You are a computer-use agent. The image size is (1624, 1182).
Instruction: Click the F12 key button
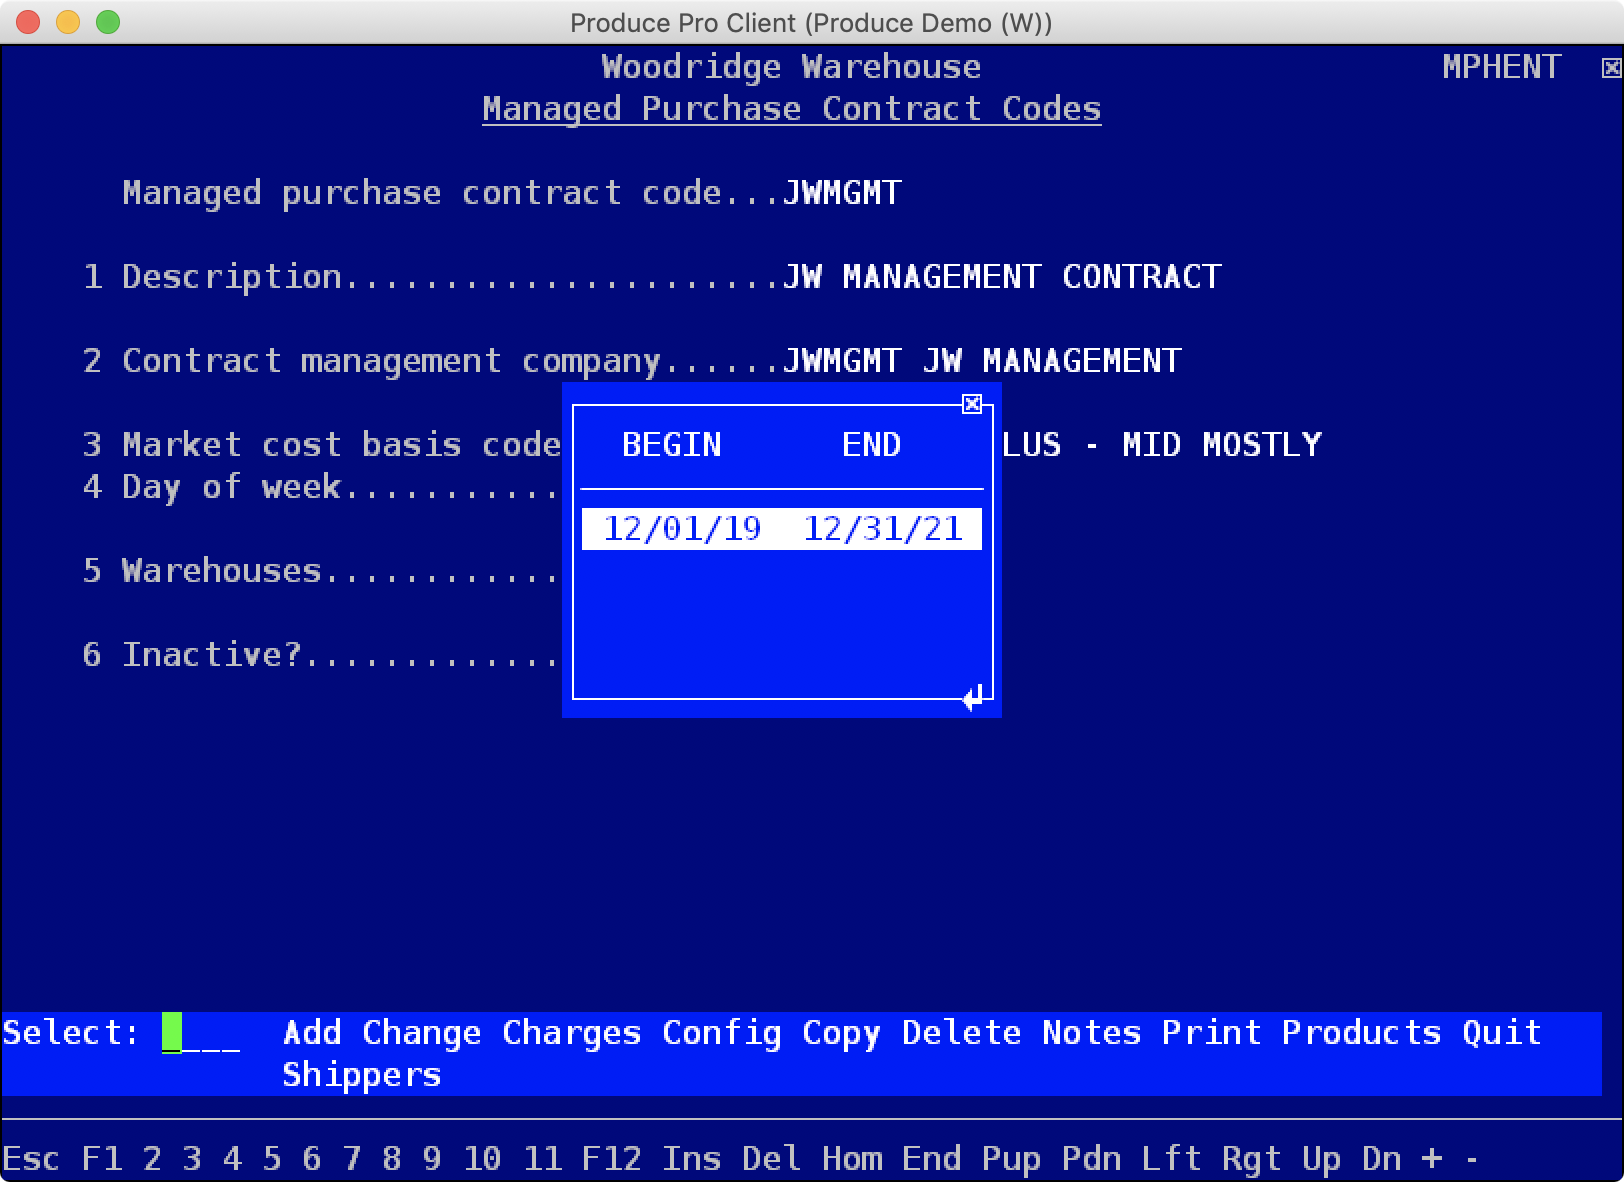611,1159
